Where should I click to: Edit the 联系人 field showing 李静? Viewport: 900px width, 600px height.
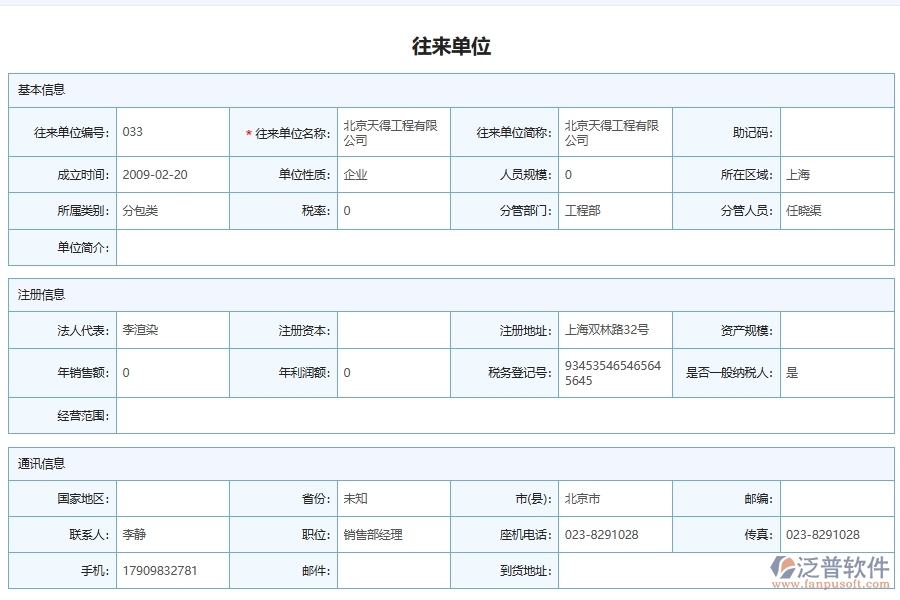[x=172, y=534]
